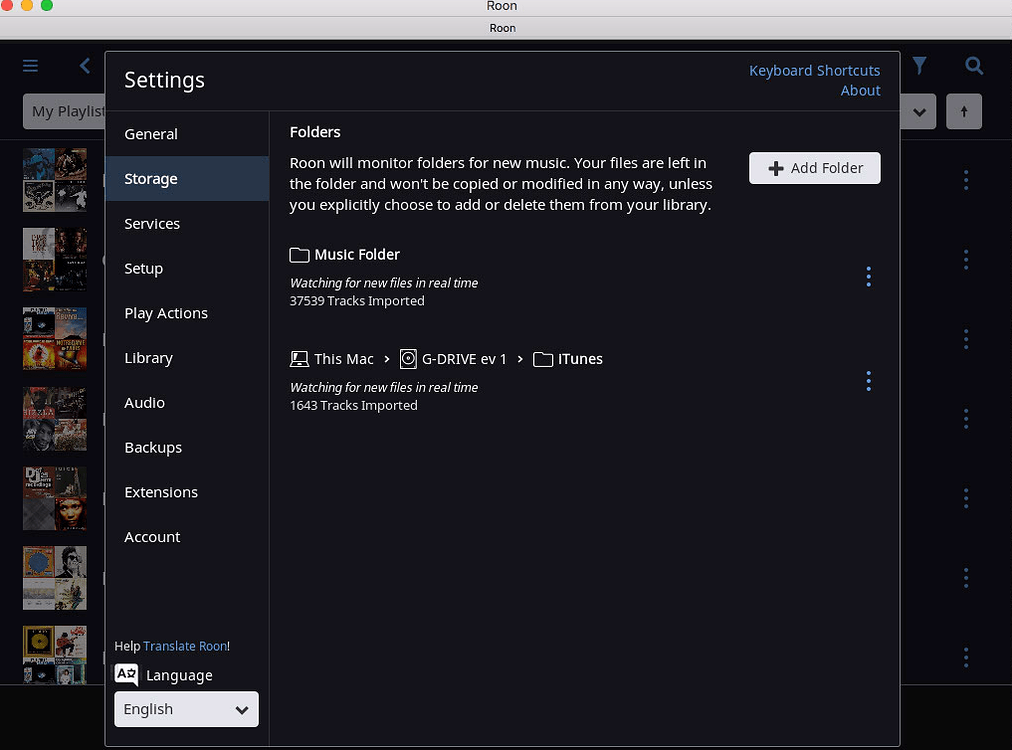
Task: Select the first playlist thumbnail
Action: pos(55,180)
